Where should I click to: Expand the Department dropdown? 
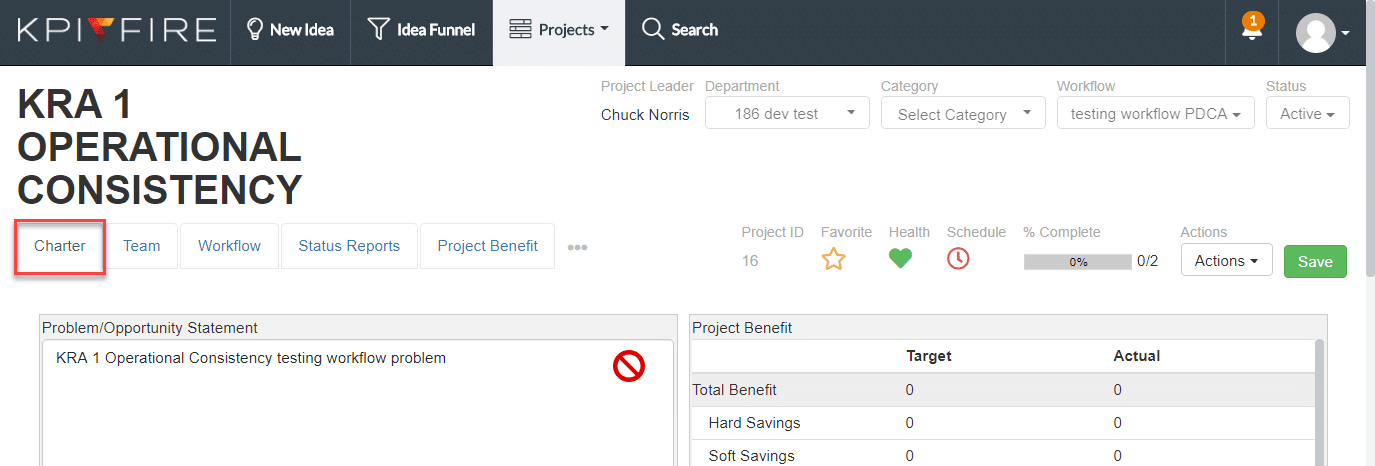tap(787, 114)
